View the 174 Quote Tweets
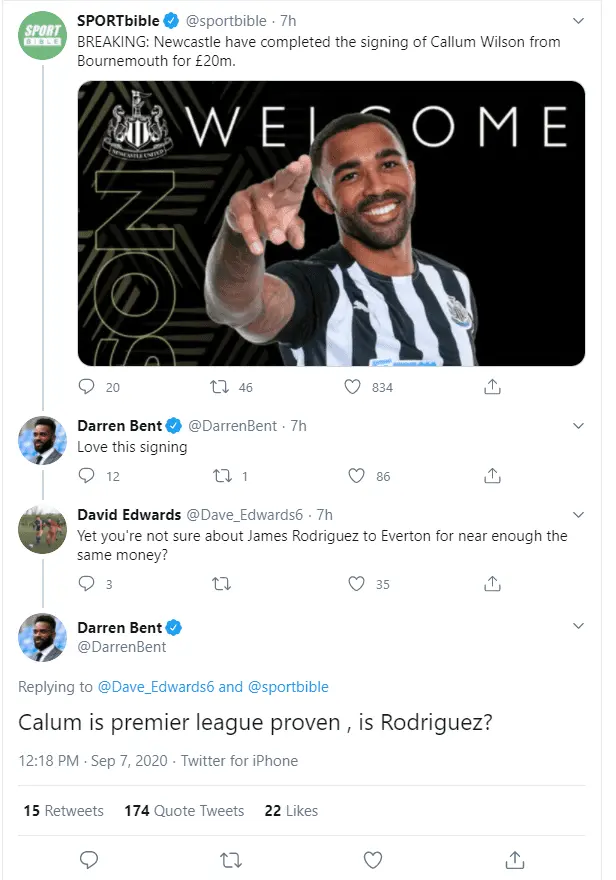Screen dimensions: 616x880 point(184,811)
